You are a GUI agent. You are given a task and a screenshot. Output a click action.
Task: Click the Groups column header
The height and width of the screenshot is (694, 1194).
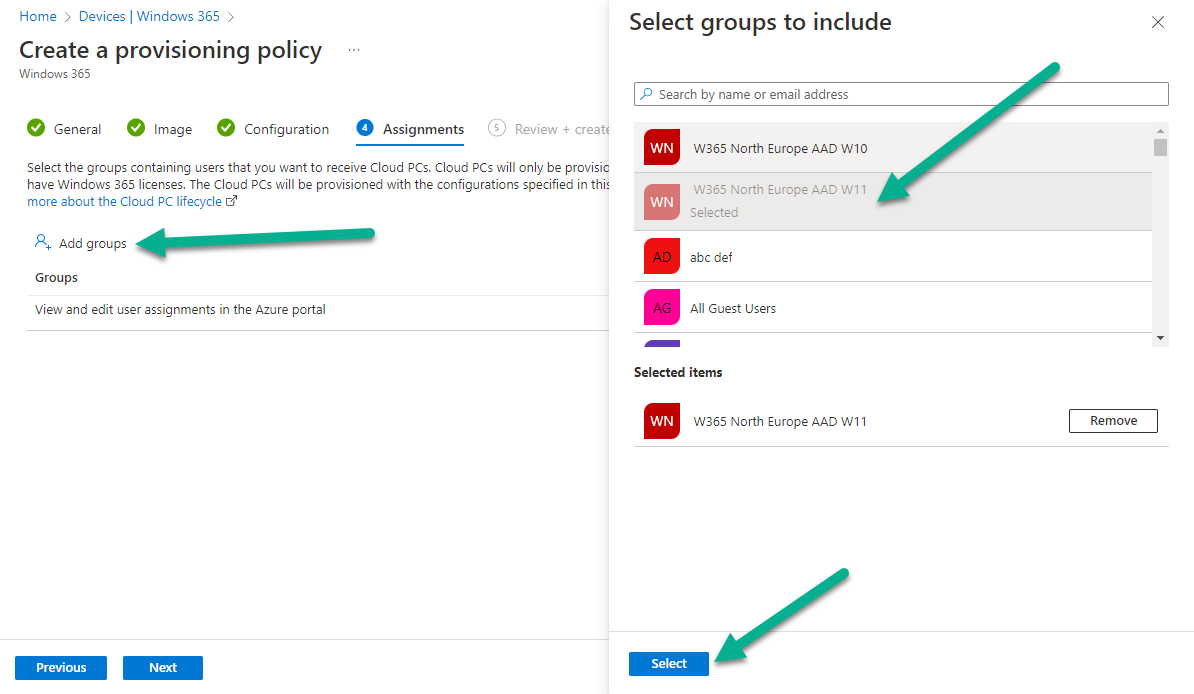pyautogui.click(x=56, y=277)
